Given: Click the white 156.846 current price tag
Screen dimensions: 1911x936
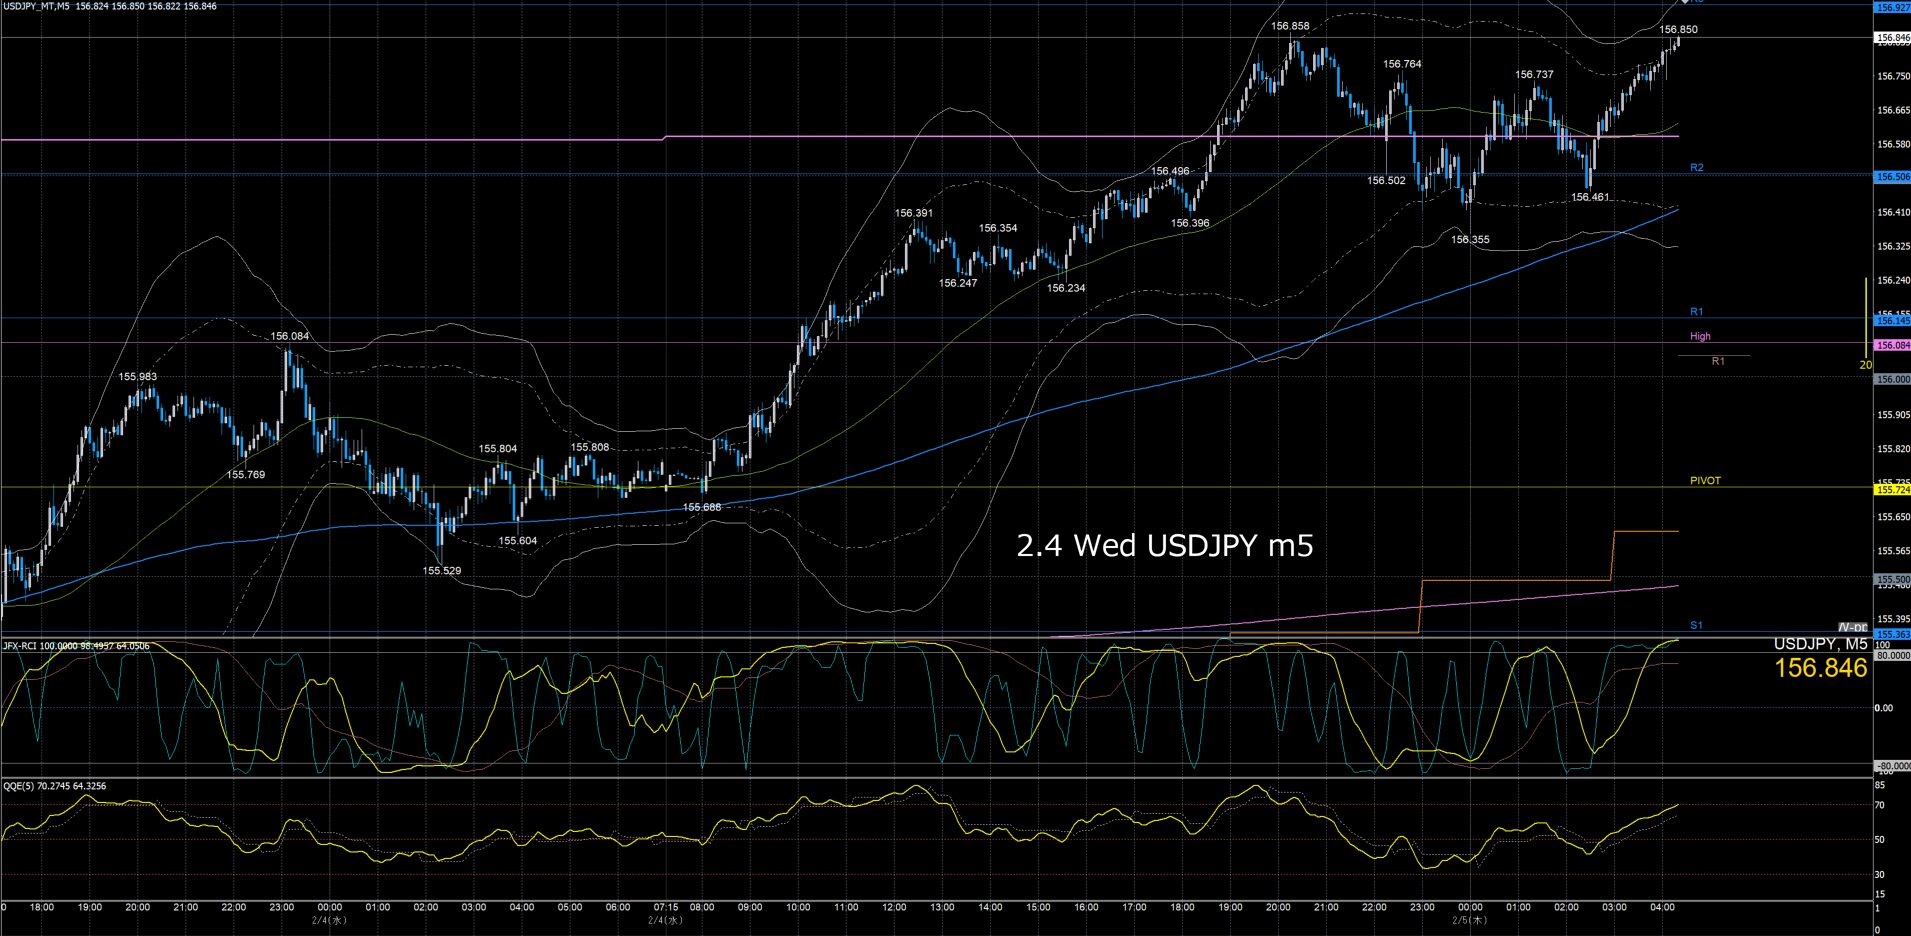Looking at the screenshot, I should pyautogui.click(x=1892, y=39).
